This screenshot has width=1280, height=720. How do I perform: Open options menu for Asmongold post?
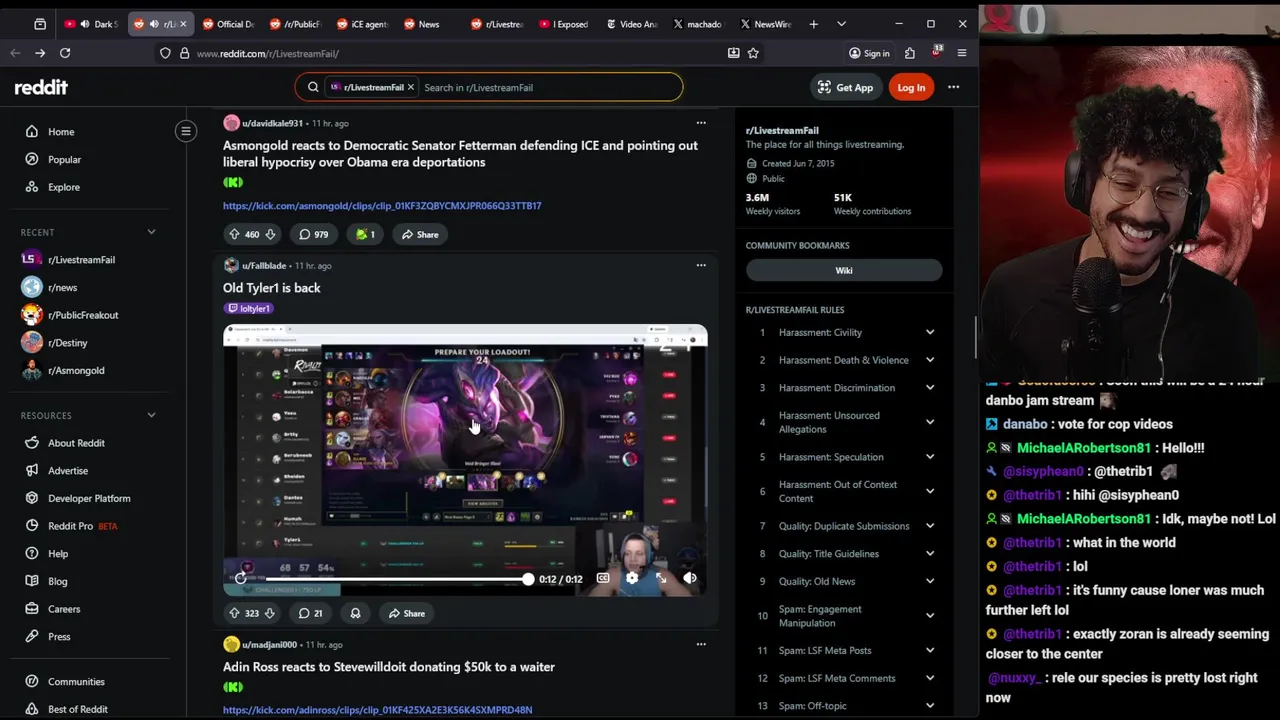point(701,123)
